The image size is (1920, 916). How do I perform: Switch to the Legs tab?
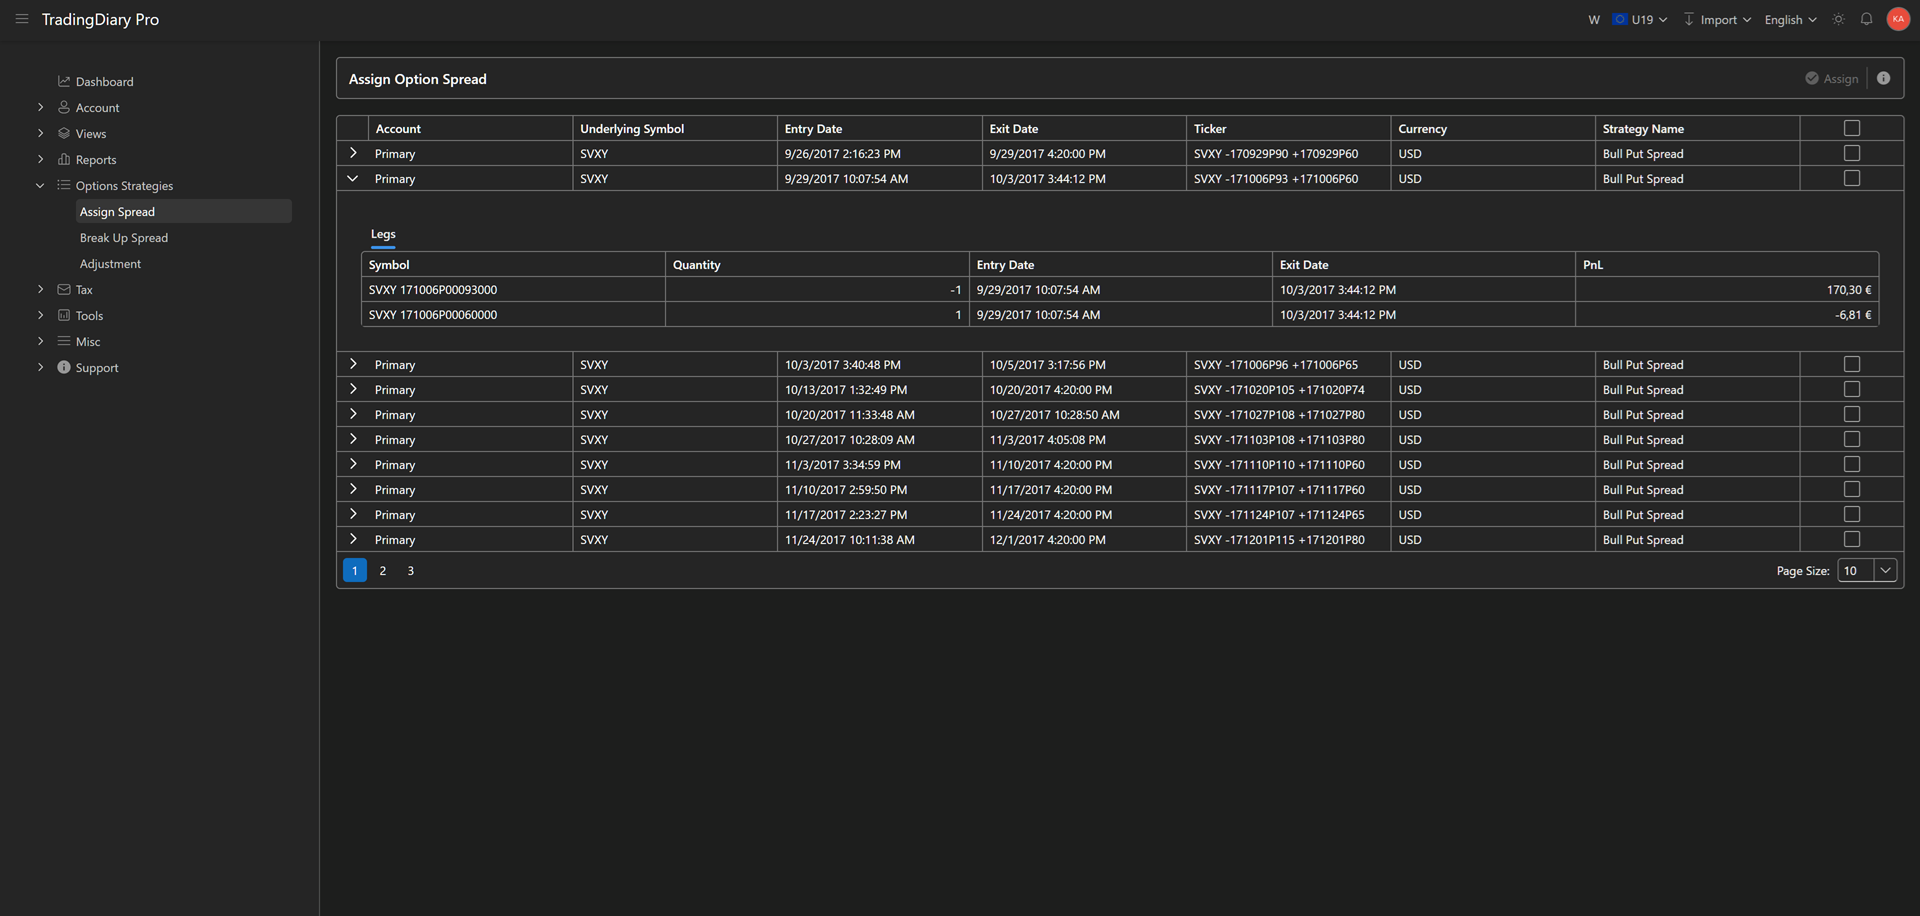[383, 234]
